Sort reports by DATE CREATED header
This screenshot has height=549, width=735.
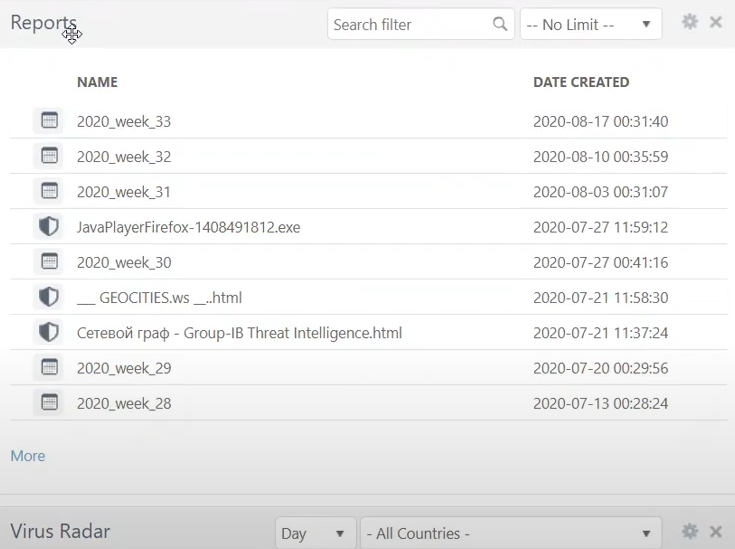581,82
